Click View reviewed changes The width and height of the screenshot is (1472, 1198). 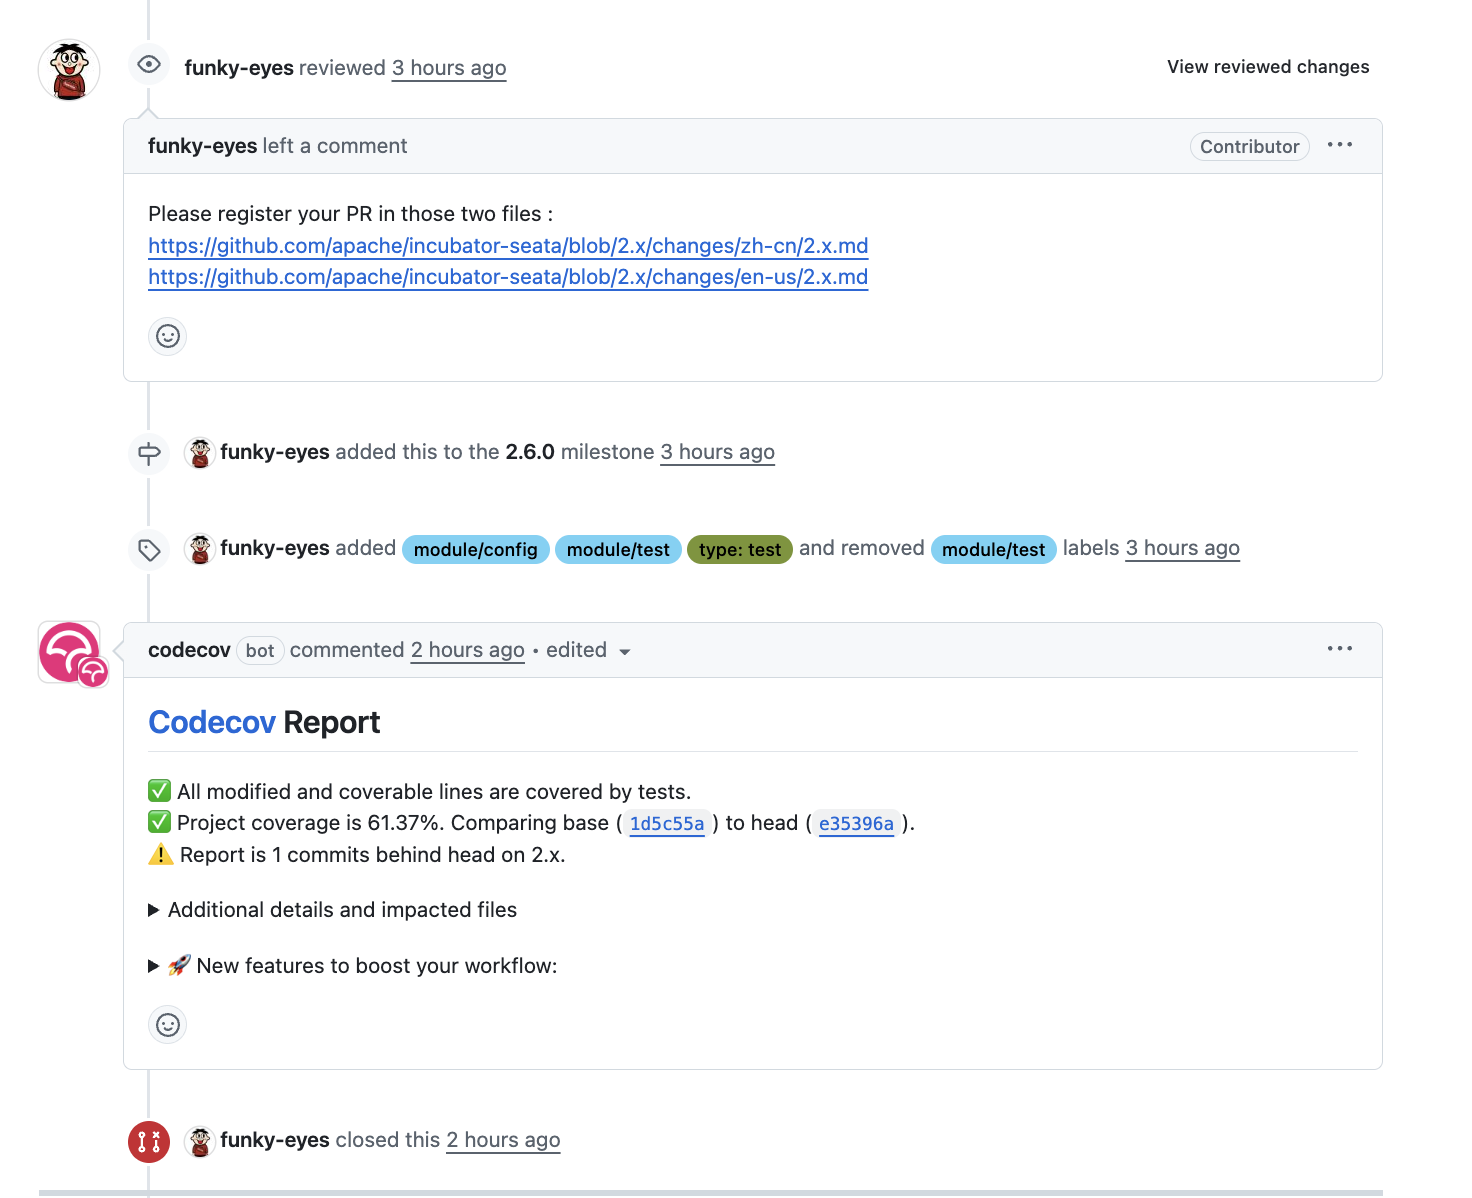[1268, 67]
